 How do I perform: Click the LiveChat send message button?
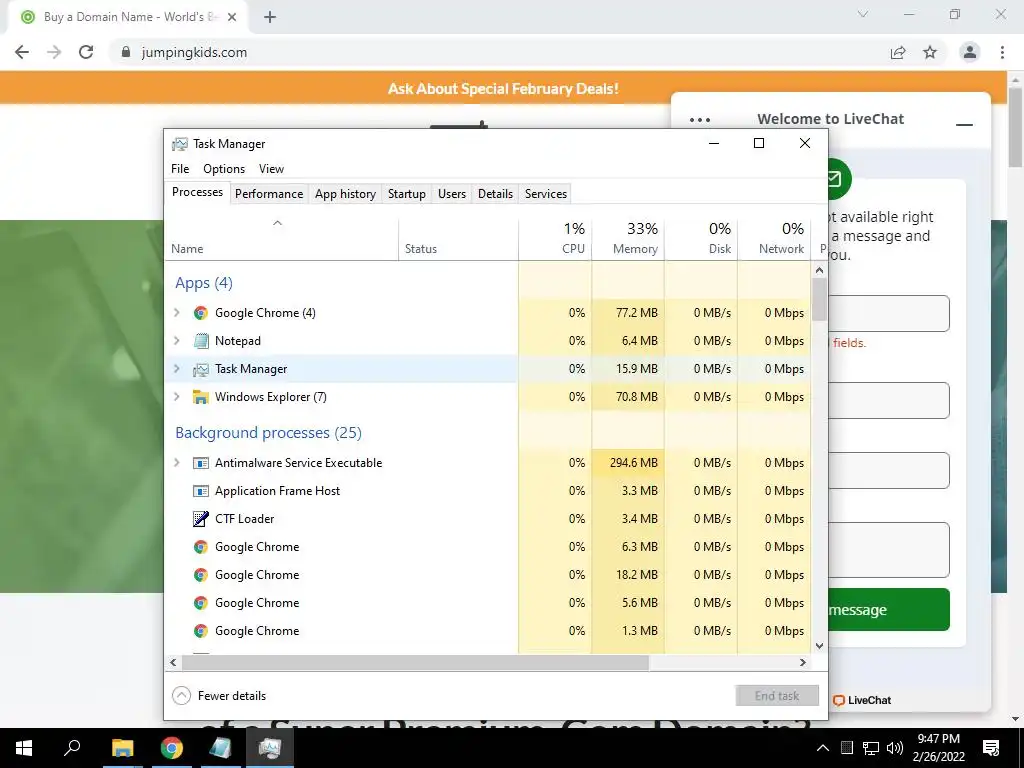(x=889, y=610)
